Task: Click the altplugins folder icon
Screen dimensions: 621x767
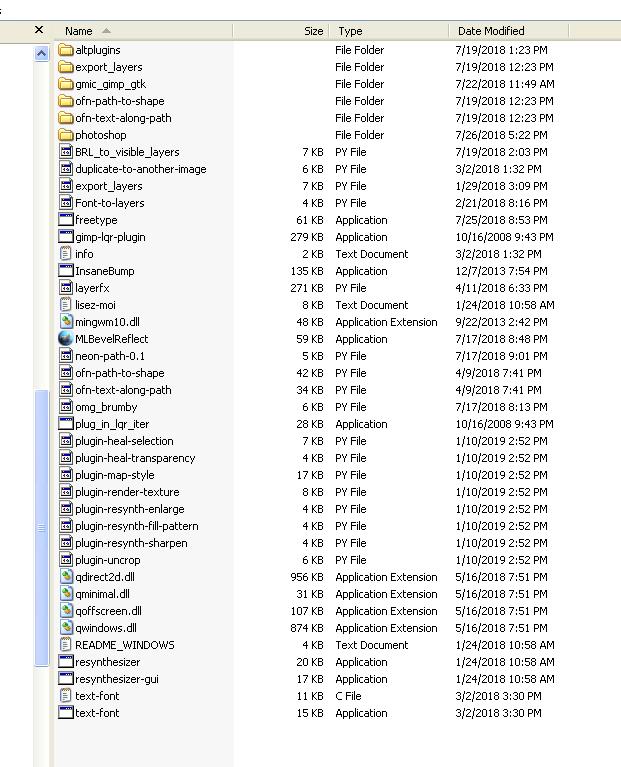Action: point(66,50)
